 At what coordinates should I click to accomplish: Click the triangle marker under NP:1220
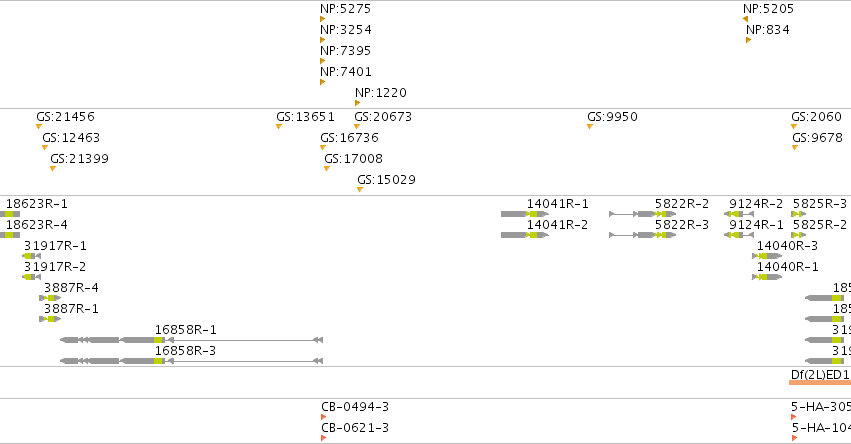tap(357, 103)
